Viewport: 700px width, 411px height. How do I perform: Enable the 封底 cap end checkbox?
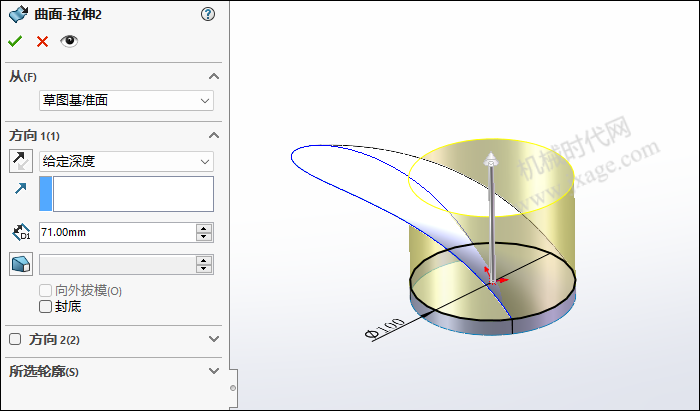[x=46, y=307]
